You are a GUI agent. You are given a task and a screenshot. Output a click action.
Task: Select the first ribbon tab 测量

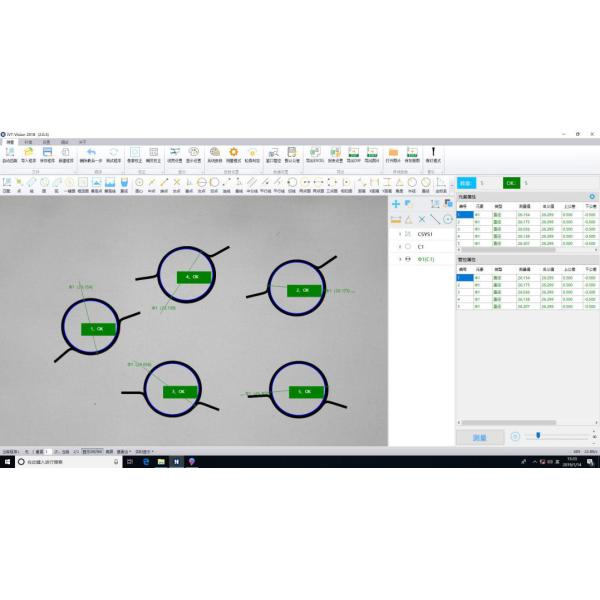coord(11,141)
